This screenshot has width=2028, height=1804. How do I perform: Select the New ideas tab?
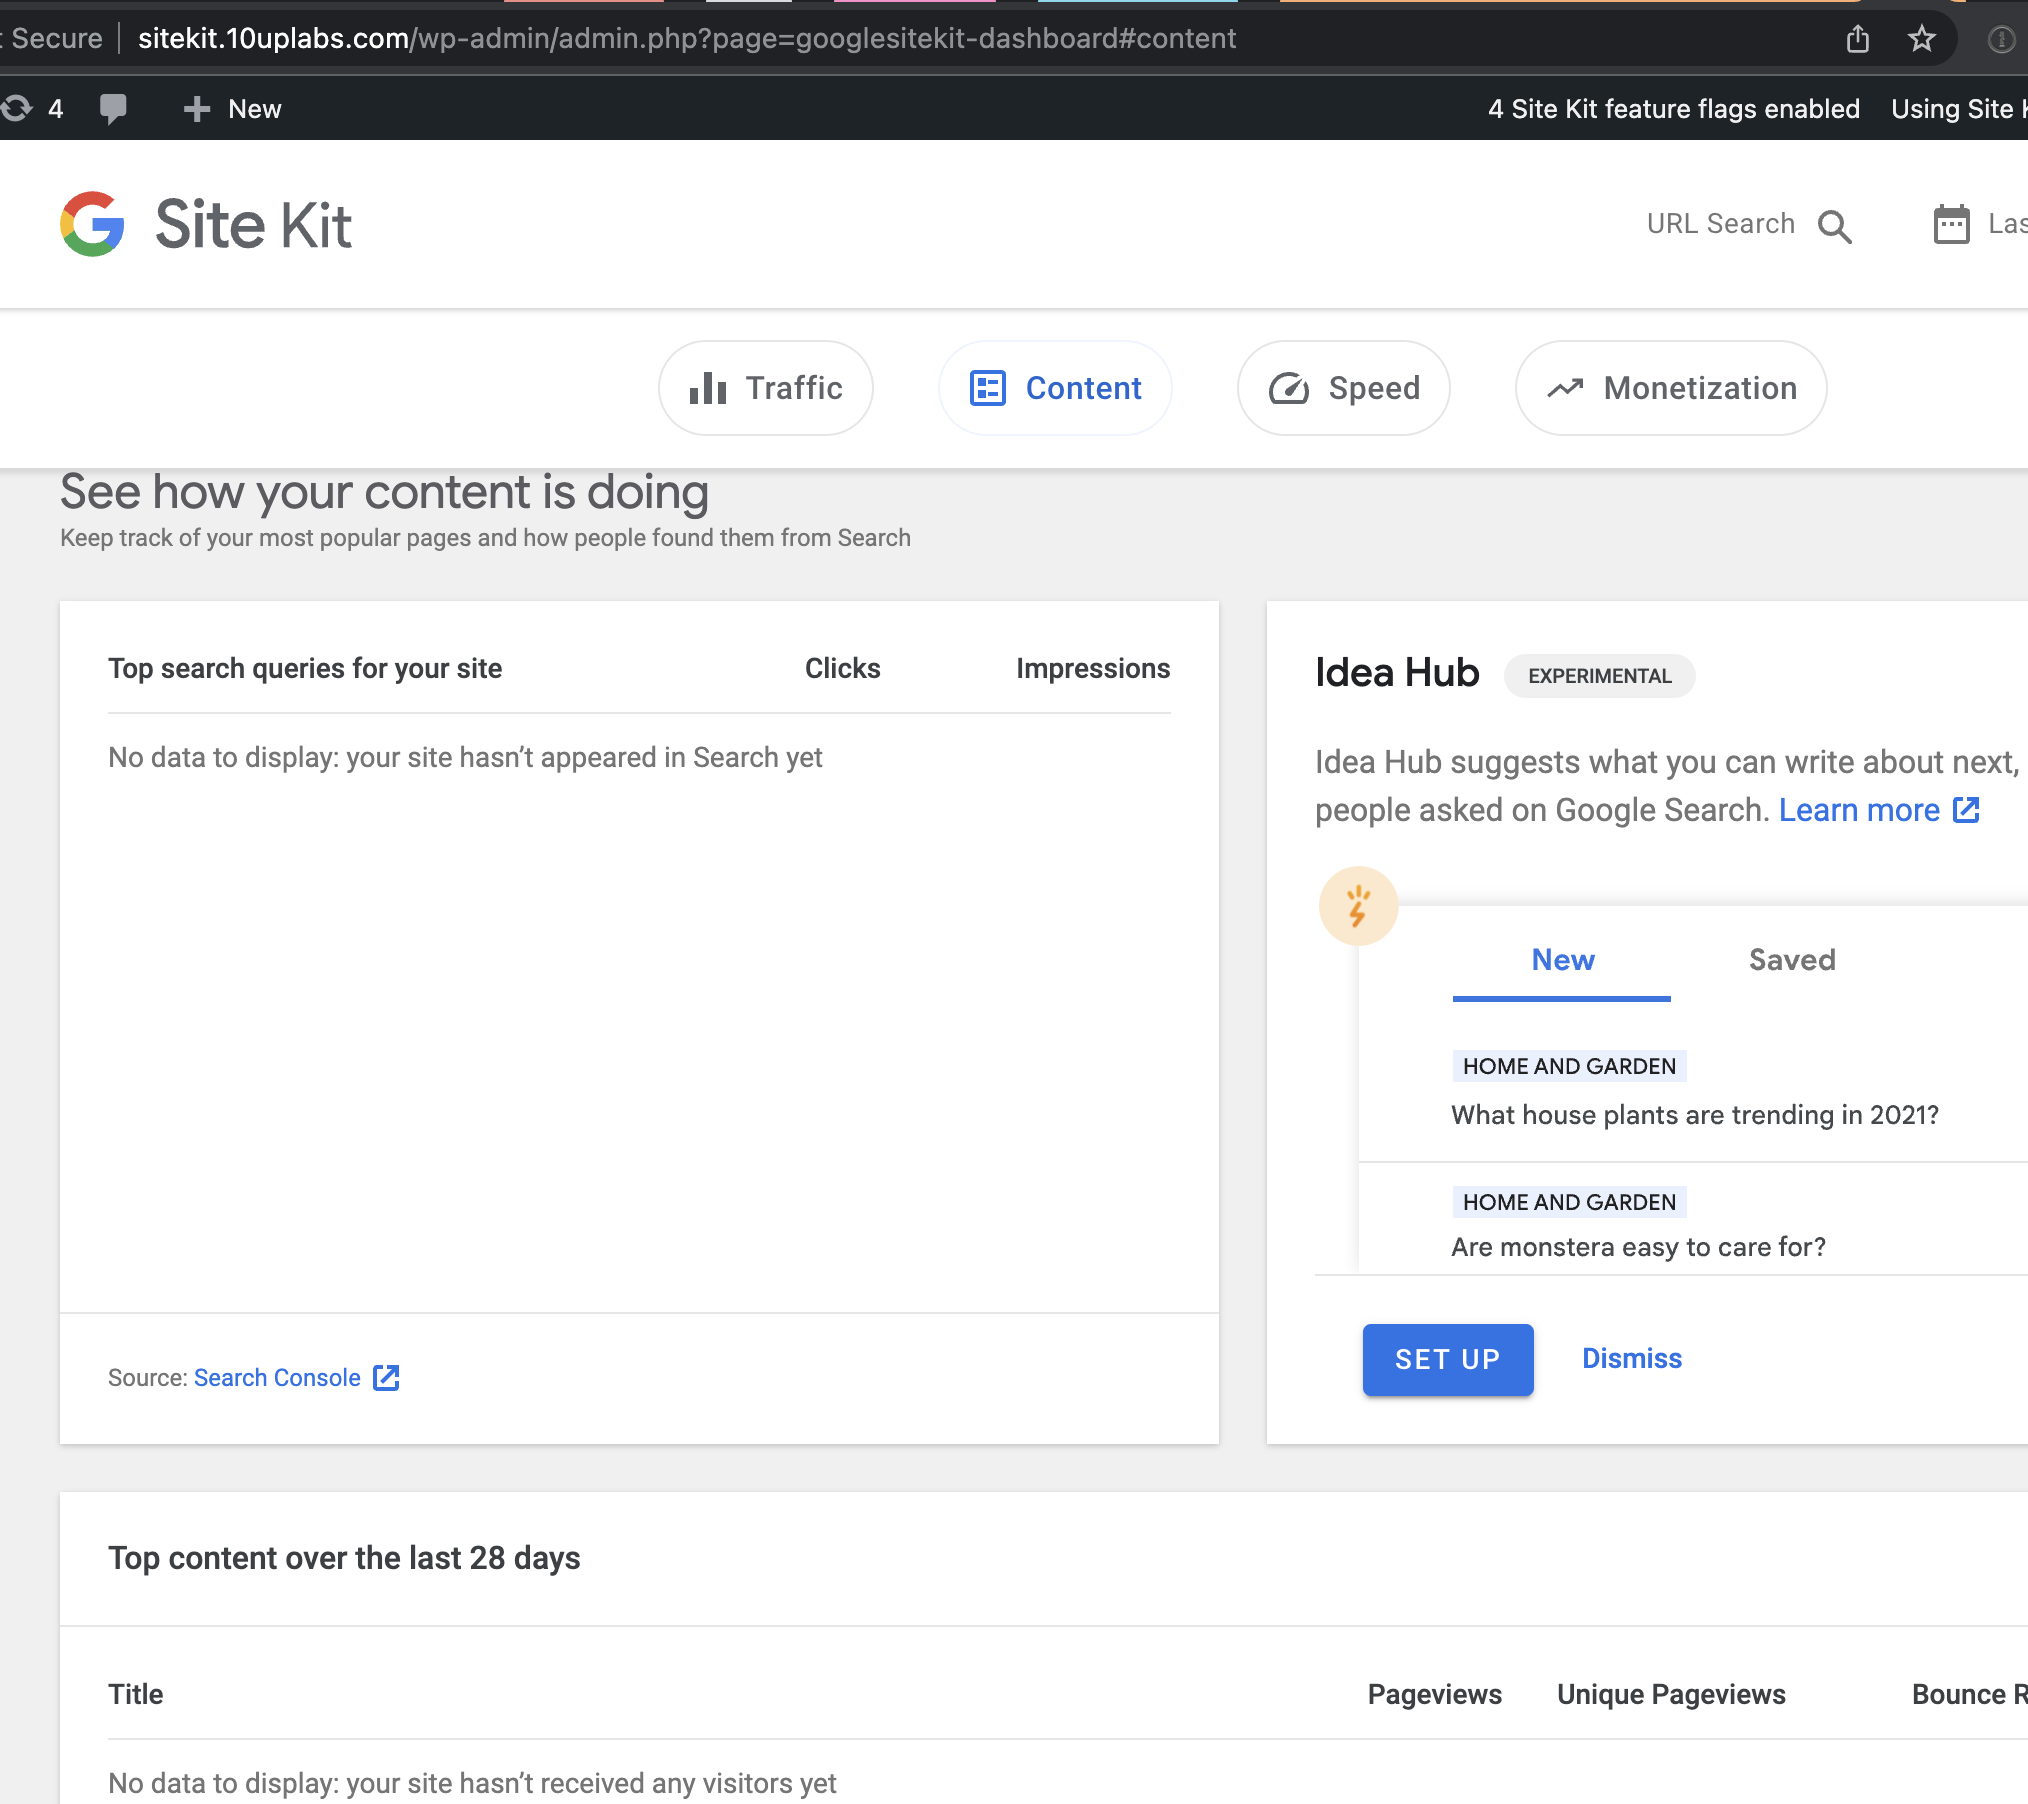tap(1562, 960)
